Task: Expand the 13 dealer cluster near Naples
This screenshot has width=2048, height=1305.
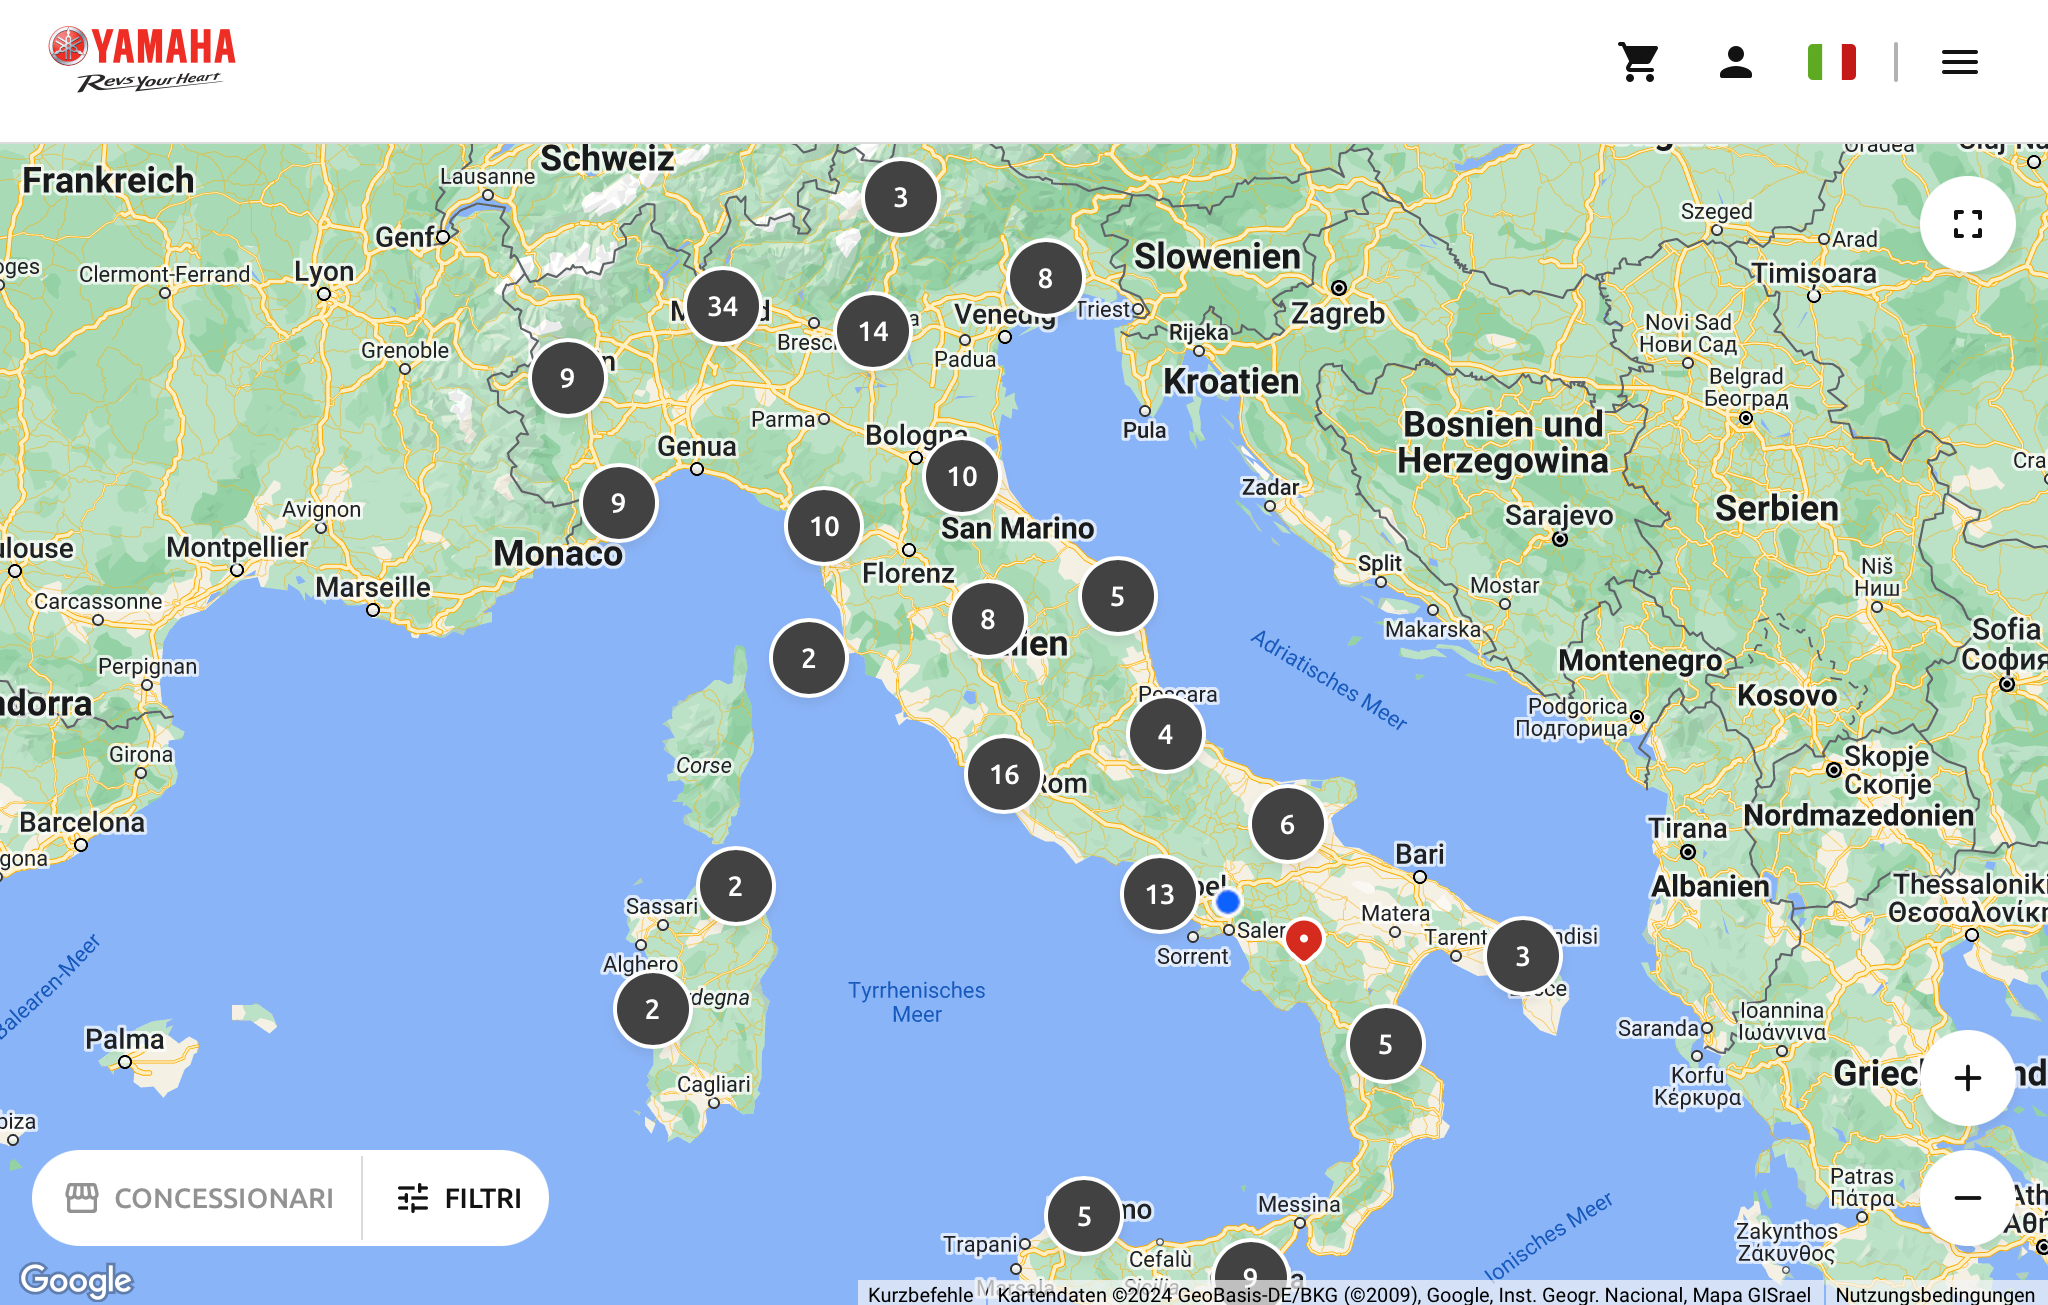Action: [x=1159, y=894]
